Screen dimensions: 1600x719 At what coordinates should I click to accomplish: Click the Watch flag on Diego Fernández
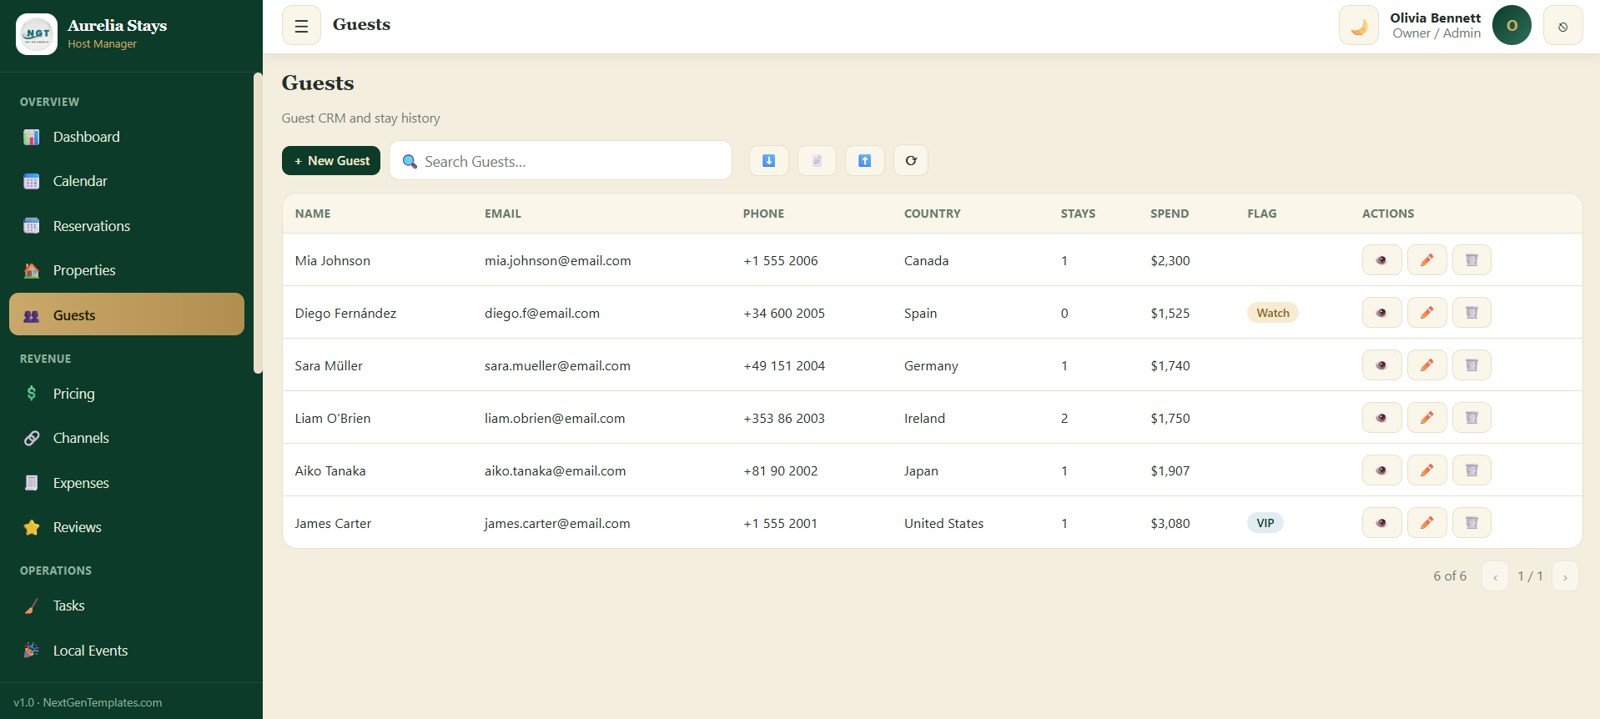tap(1273, 313)
